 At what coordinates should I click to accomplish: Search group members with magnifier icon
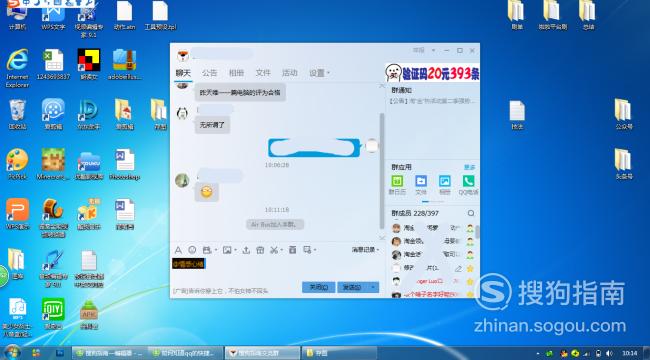(x=471, y=213)
